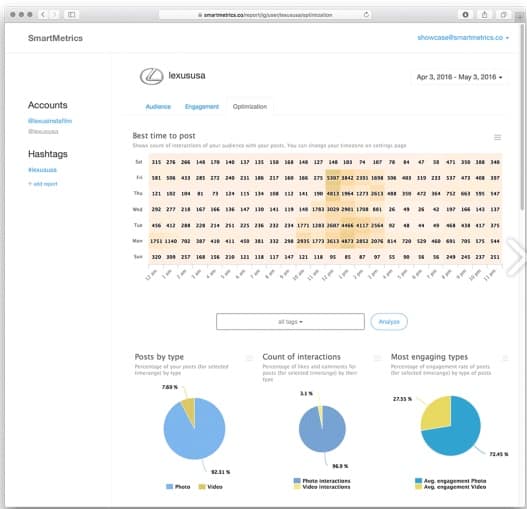Open the Most engaging types chart menu
527x509 pixels.
tap(505, 358)
